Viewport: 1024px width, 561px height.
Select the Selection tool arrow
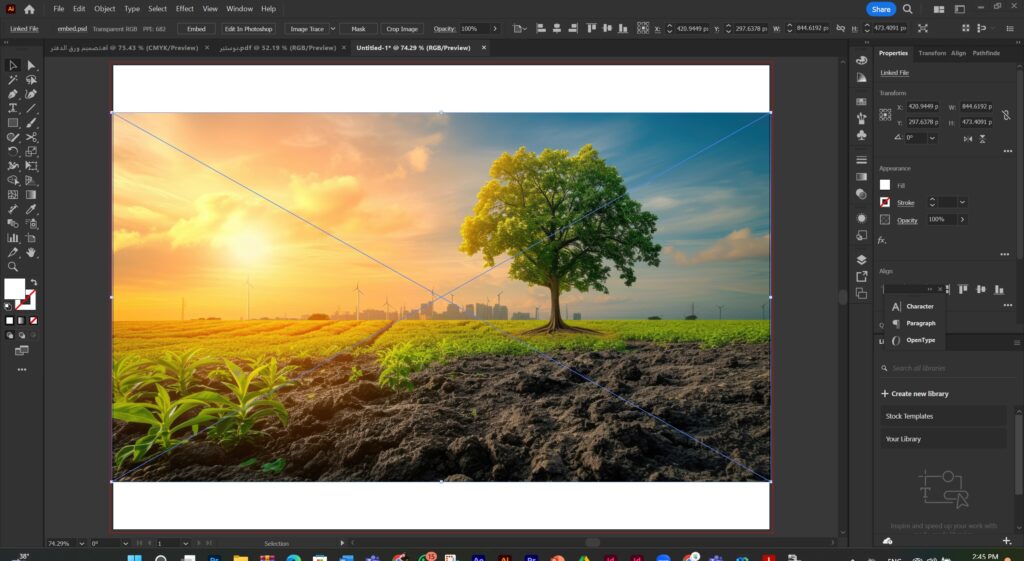[12, 65]
